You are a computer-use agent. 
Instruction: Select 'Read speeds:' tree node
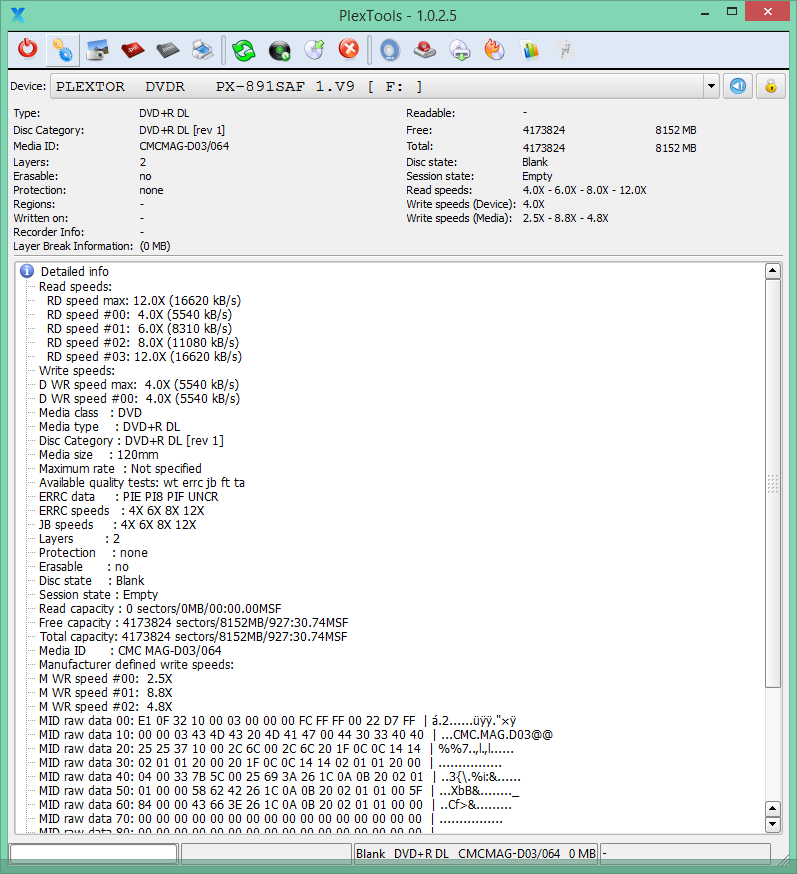coord(75,287)
